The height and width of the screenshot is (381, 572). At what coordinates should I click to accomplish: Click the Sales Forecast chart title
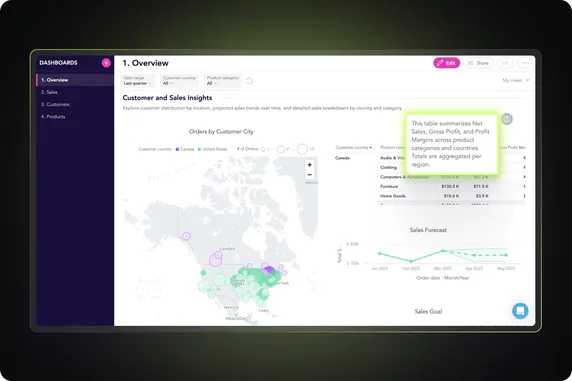(428, 230)
